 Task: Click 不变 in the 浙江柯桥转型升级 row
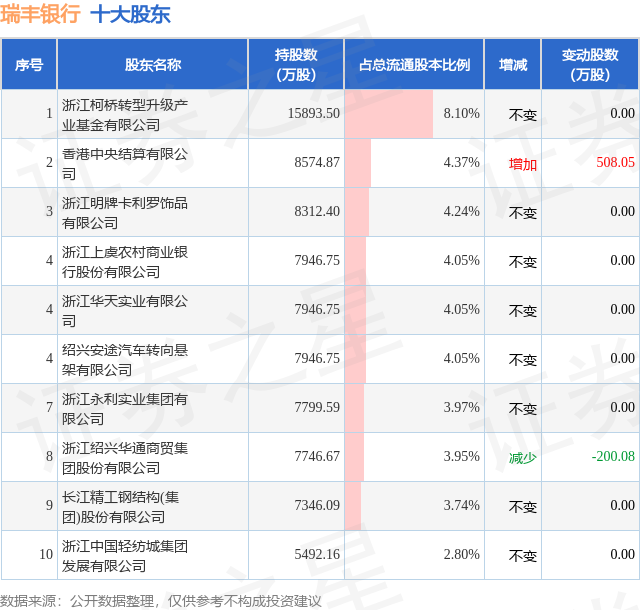[522, 115]
